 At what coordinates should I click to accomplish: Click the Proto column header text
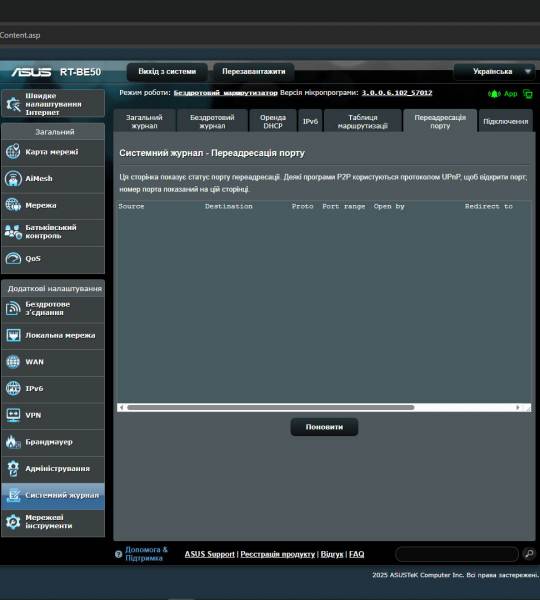302,206
